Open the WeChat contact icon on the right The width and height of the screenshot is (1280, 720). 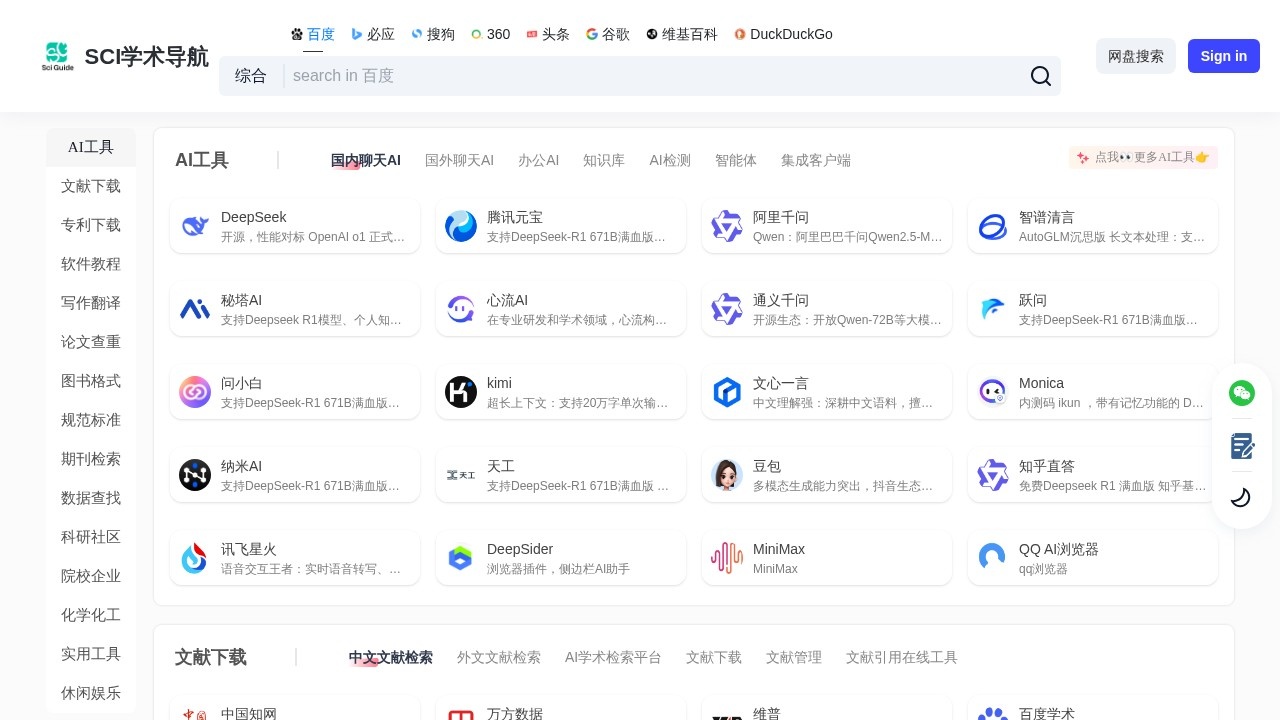[1242, 393]
